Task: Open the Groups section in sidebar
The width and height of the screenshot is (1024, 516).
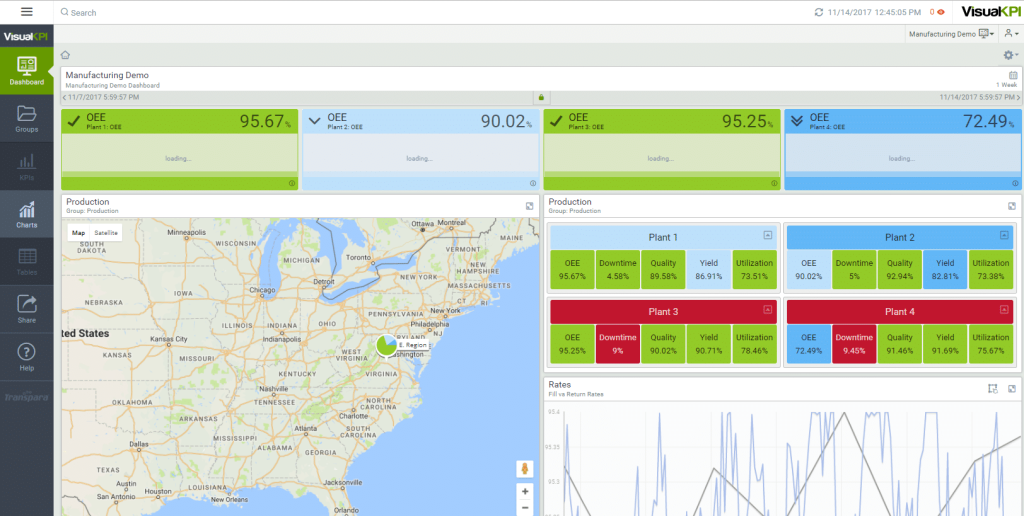Action: point(26,118)
